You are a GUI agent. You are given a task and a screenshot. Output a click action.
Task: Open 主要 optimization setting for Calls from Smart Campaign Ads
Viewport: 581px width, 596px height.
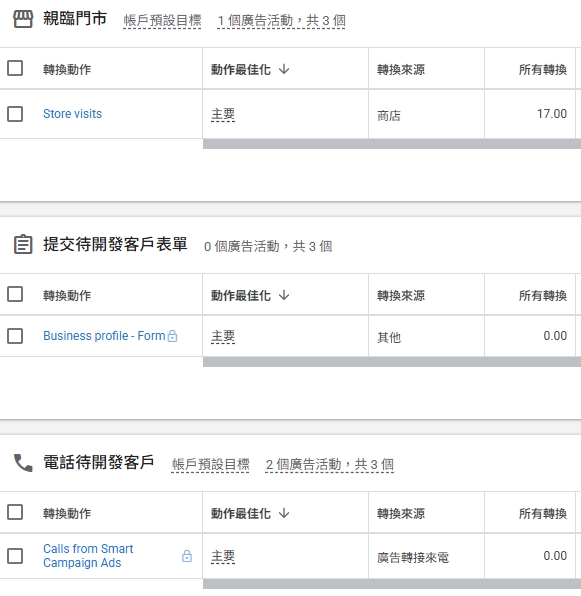pyautogui.click(x=223, y=556)
